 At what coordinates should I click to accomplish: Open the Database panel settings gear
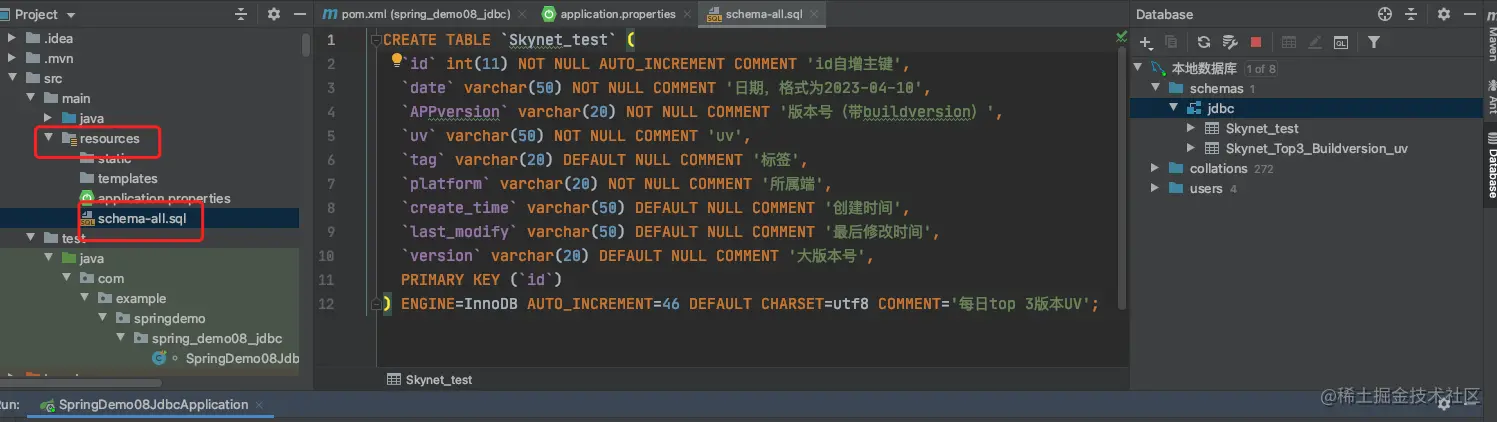coord(1444,14)
